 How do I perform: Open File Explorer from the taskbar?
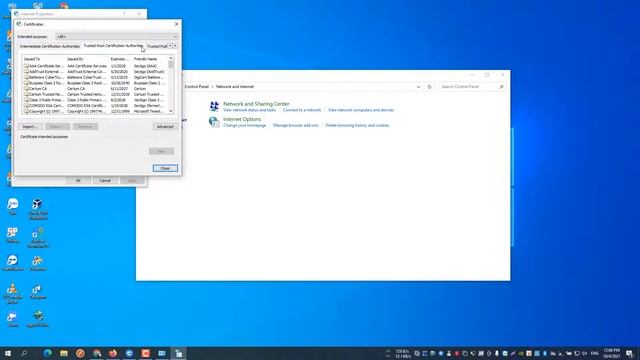click(x=64, y=353)
